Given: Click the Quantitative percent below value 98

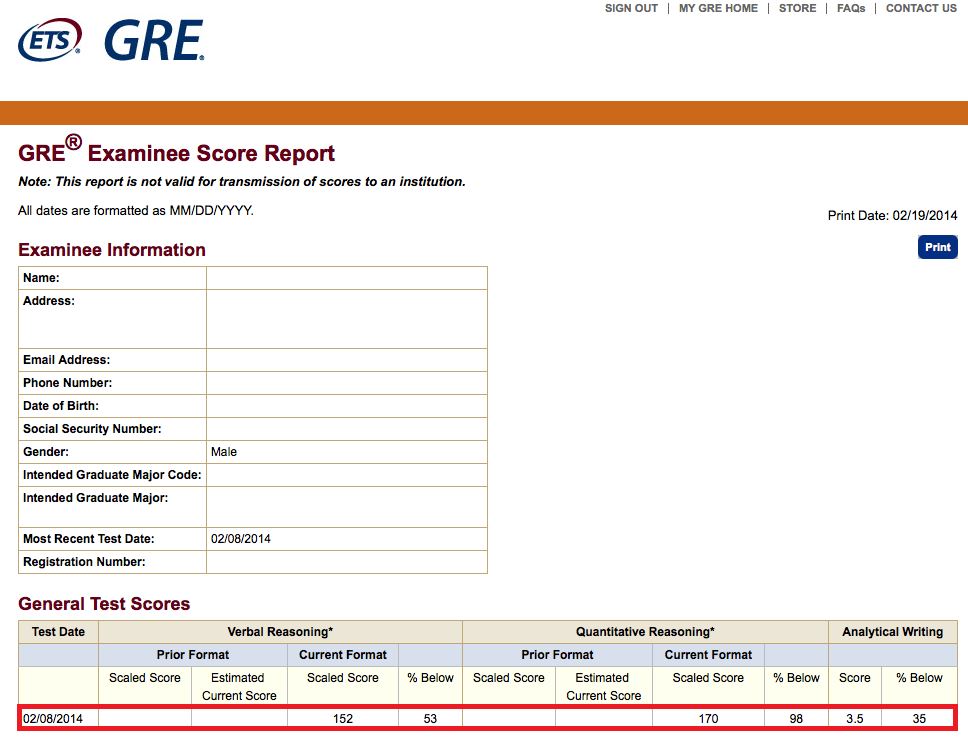Looking at the screenshot, I should click(796, 719).
